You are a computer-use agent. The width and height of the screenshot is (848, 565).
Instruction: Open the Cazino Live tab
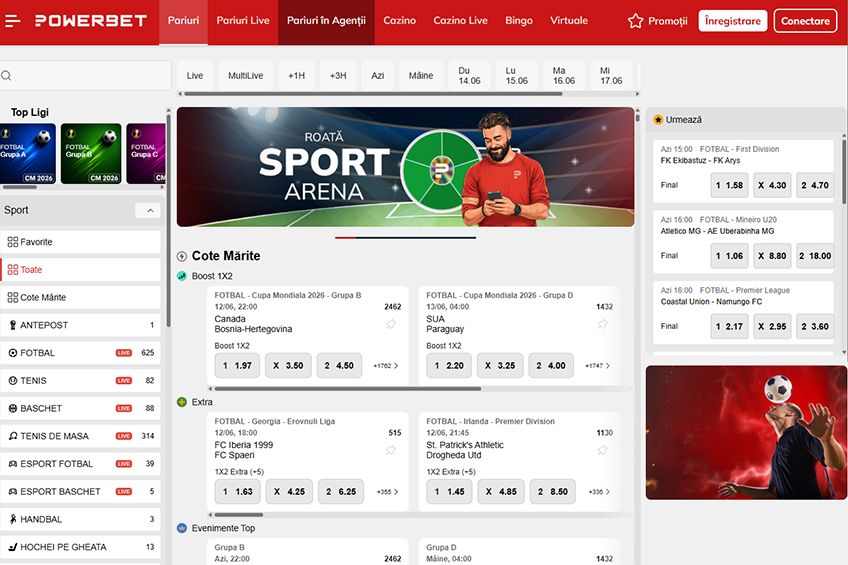coord(460,21)
